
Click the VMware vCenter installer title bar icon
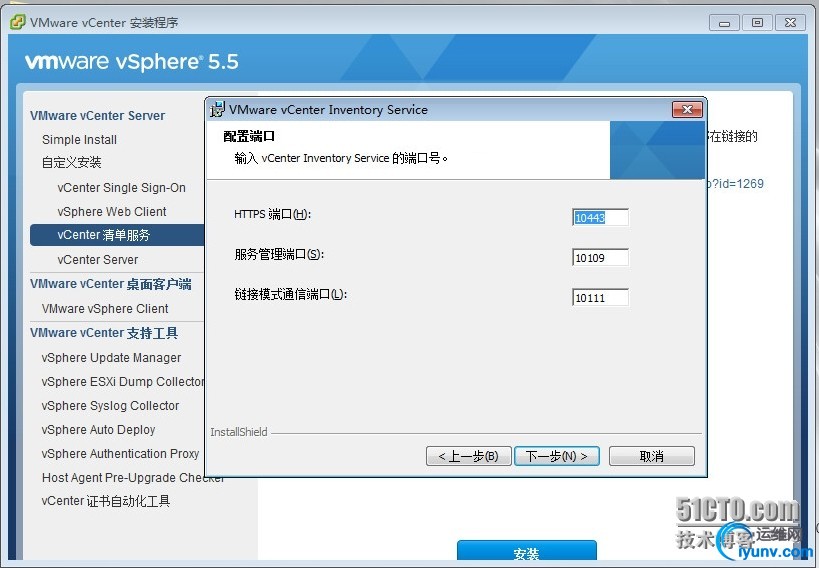click(x=18, y=22)
